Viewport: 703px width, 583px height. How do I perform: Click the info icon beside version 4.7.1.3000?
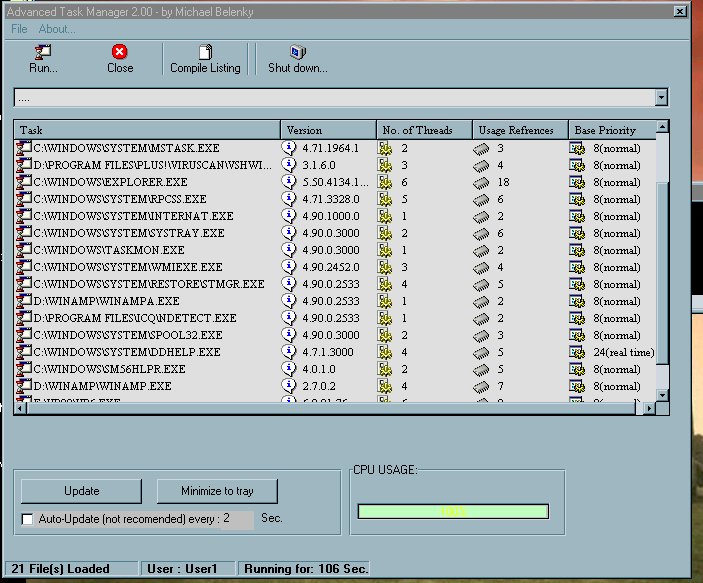click(x=289, y=352)
